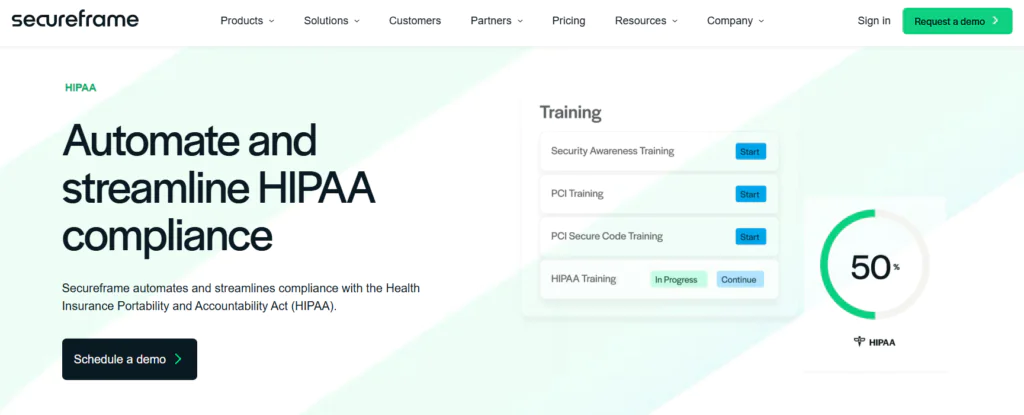Viewport: 1024px width, 415px height.
Task: Click the Automate and streamline HIPAA compliance headline
Action: pos(219,188)
